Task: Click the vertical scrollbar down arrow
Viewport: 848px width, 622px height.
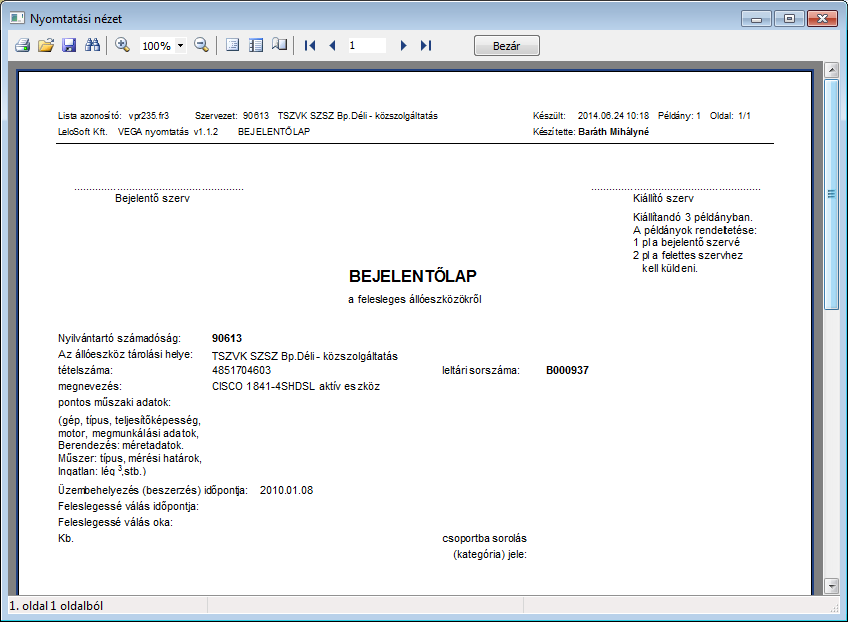Action: point(831,585)
